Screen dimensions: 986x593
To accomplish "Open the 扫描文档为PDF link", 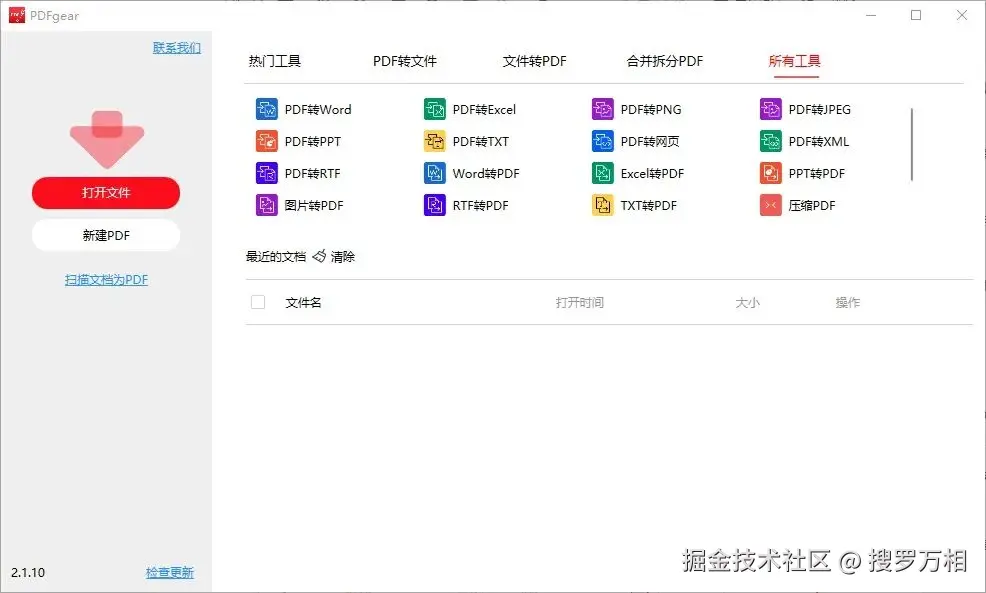I will click(x=106, y=279).
